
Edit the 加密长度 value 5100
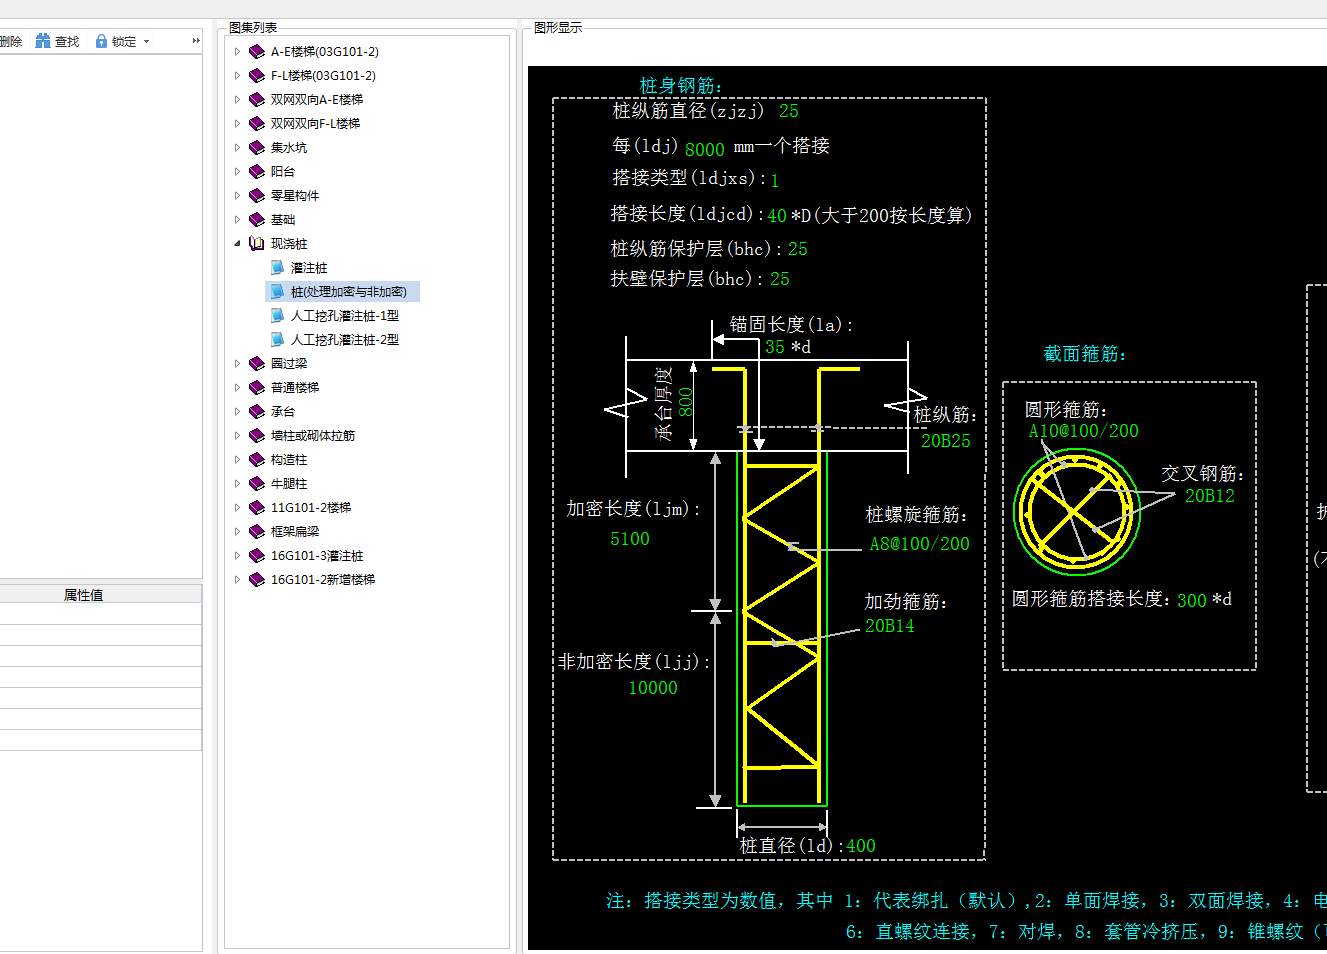click(x=630, y=539)
